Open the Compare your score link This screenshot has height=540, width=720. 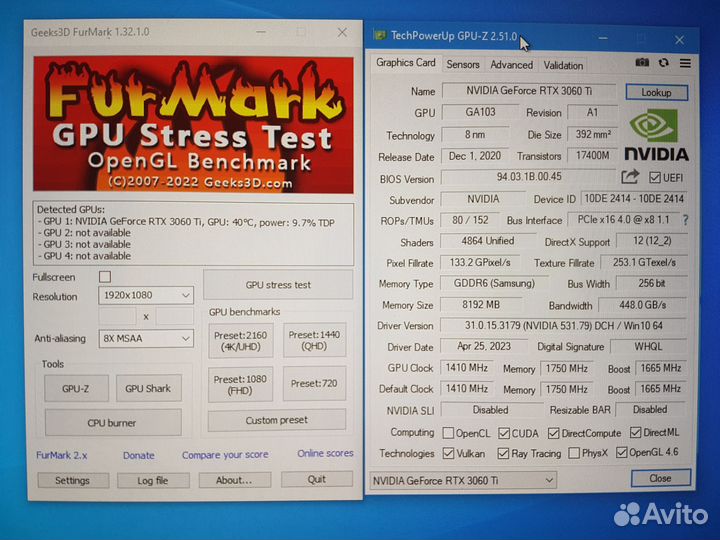[225, 455]
